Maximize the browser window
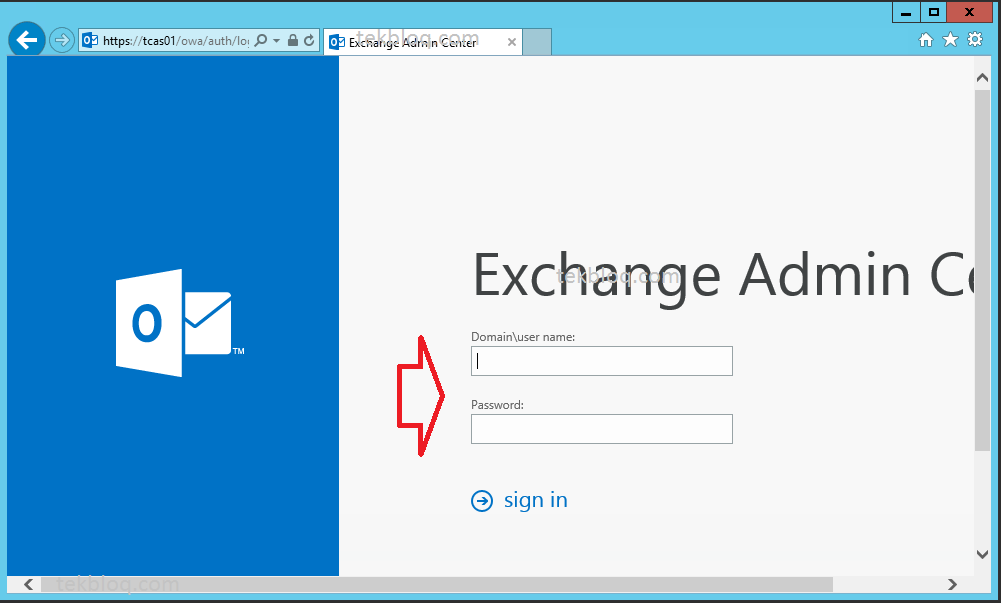This screenshot has height=603, width=1001. pyautogui.click(x=933, y=12)
